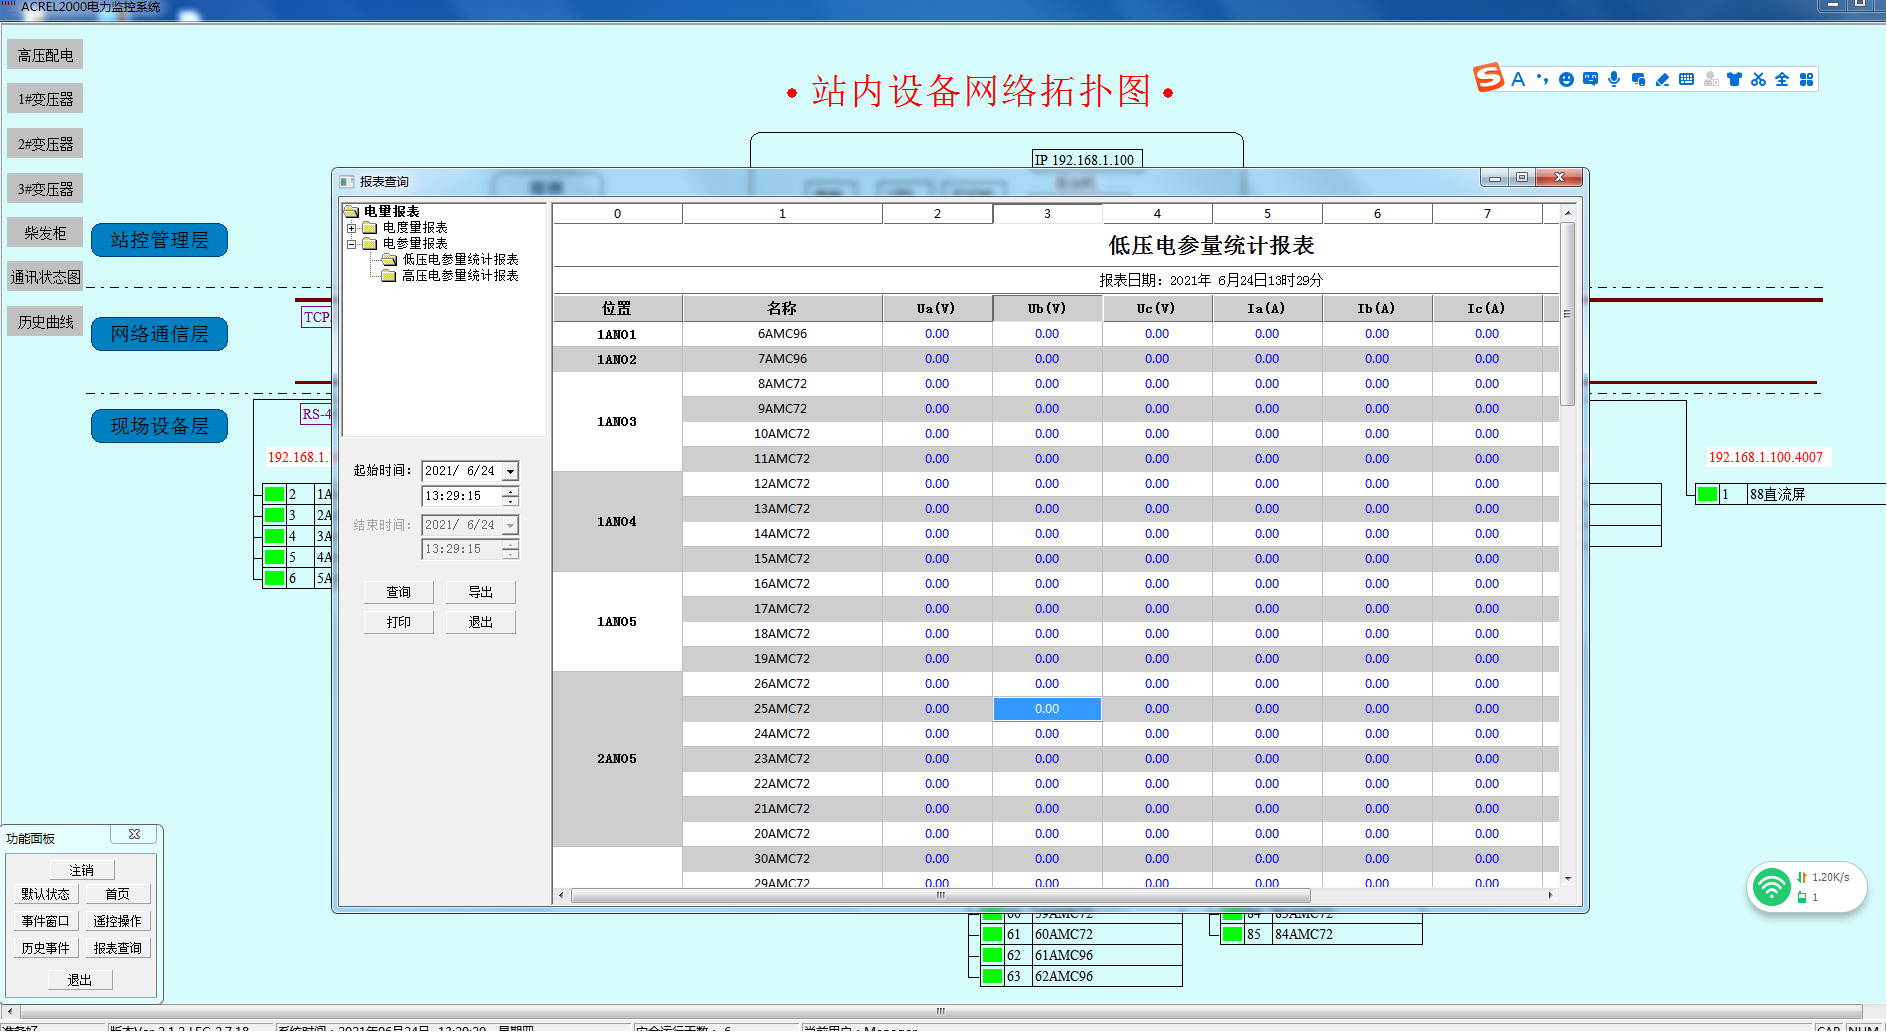The height and width of the screenshot is (1035, 1887).
Task: Select 高压电参量统计报表 in the tree
Action: coord(460,275)
